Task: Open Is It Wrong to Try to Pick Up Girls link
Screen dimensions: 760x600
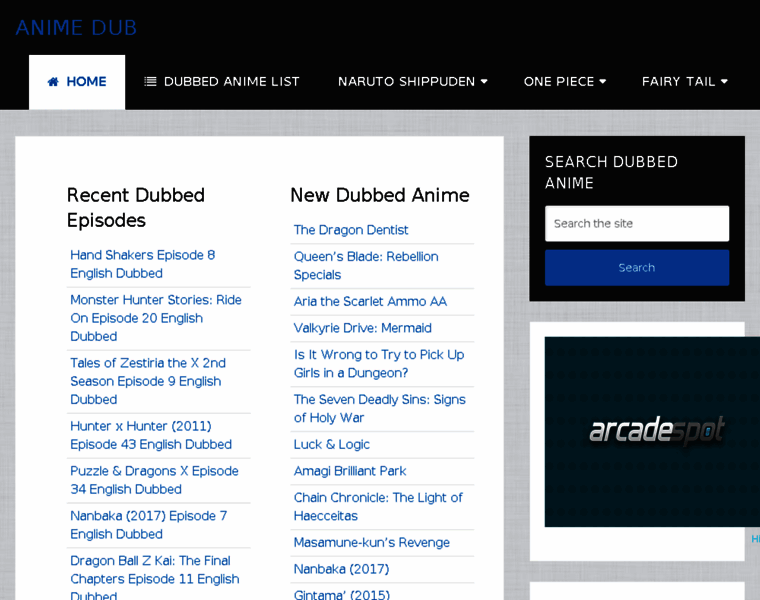Action: tap(379, 363)
